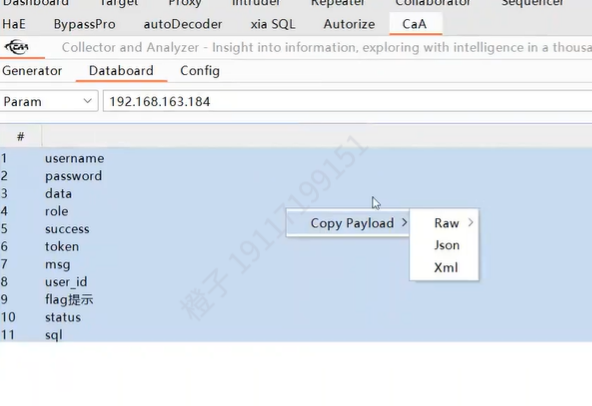Select the username row
The height and width of the screenshot is (406, 592).
tap(296, 158)
